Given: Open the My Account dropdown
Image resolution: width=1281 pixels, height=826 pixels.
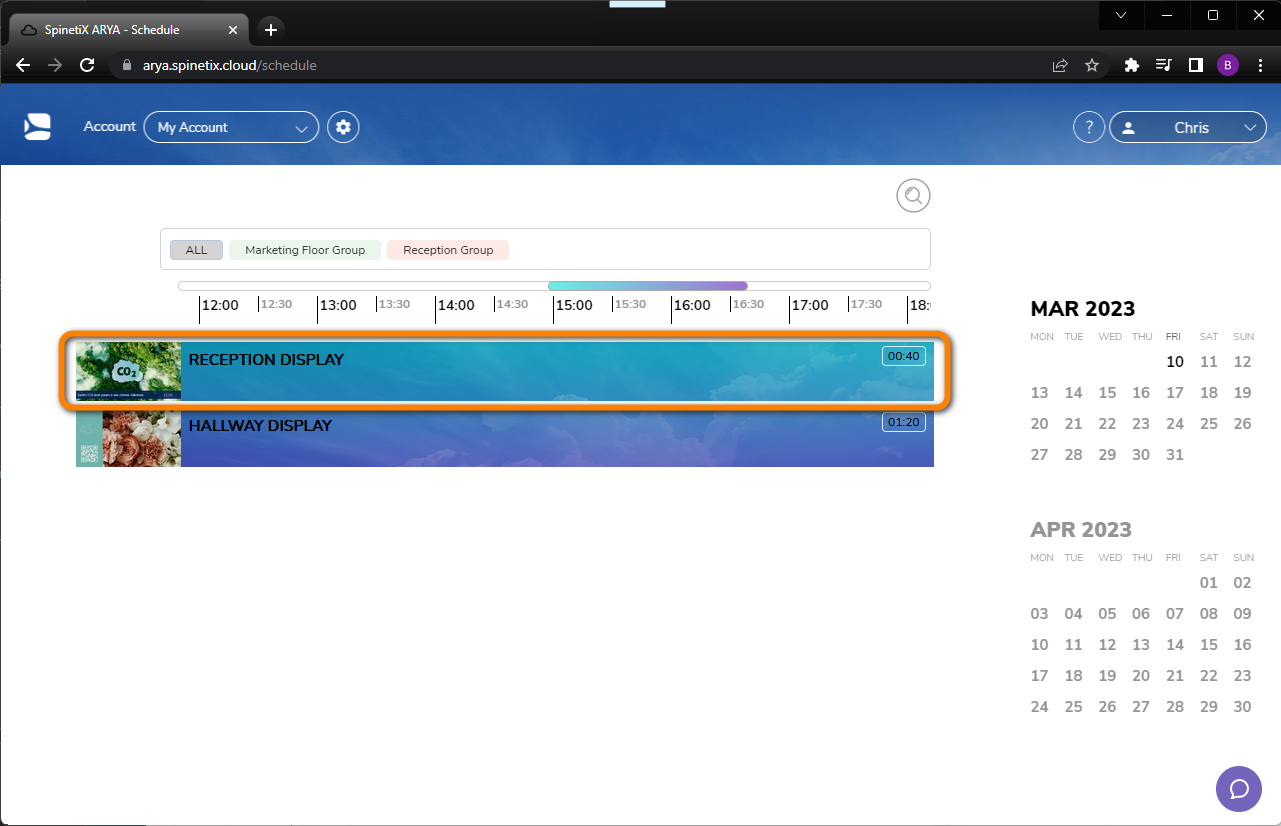Looking at the screenshot, I should (231, 127).
